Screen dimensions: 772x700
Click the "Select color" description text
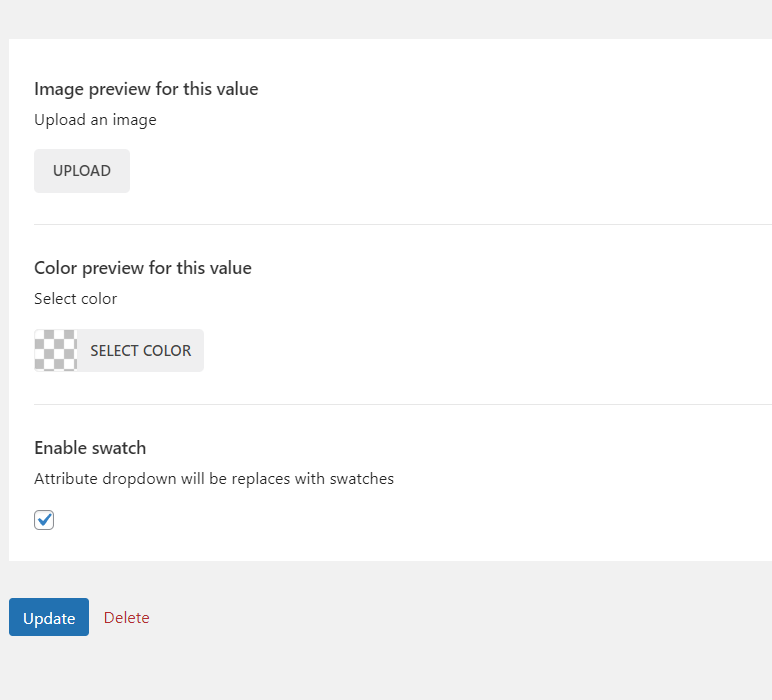(75, 299)
